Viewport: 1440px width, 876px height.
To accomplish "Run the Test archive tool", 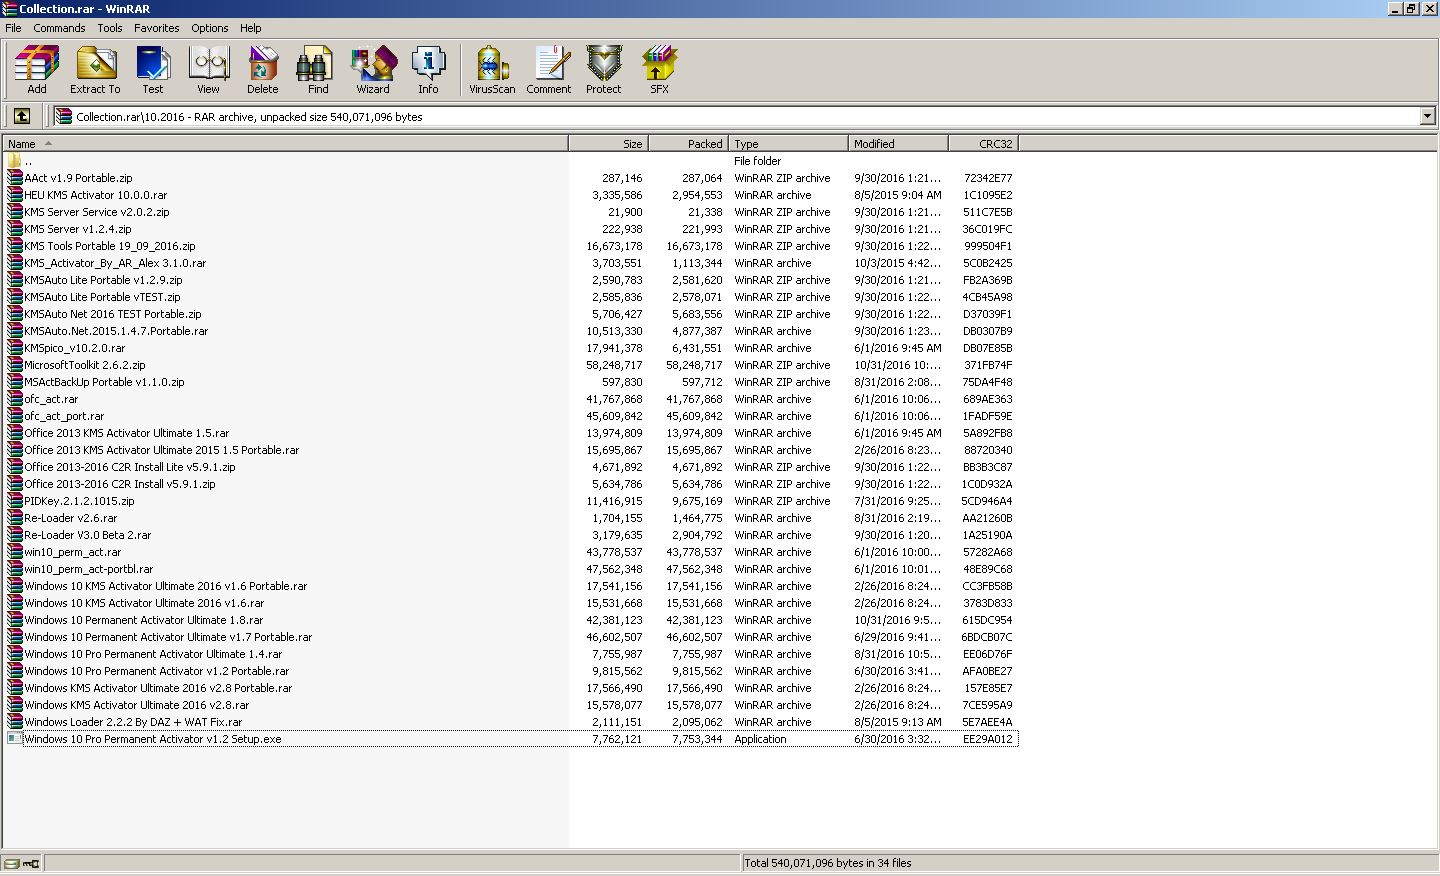I will click(x=153, y=69).
